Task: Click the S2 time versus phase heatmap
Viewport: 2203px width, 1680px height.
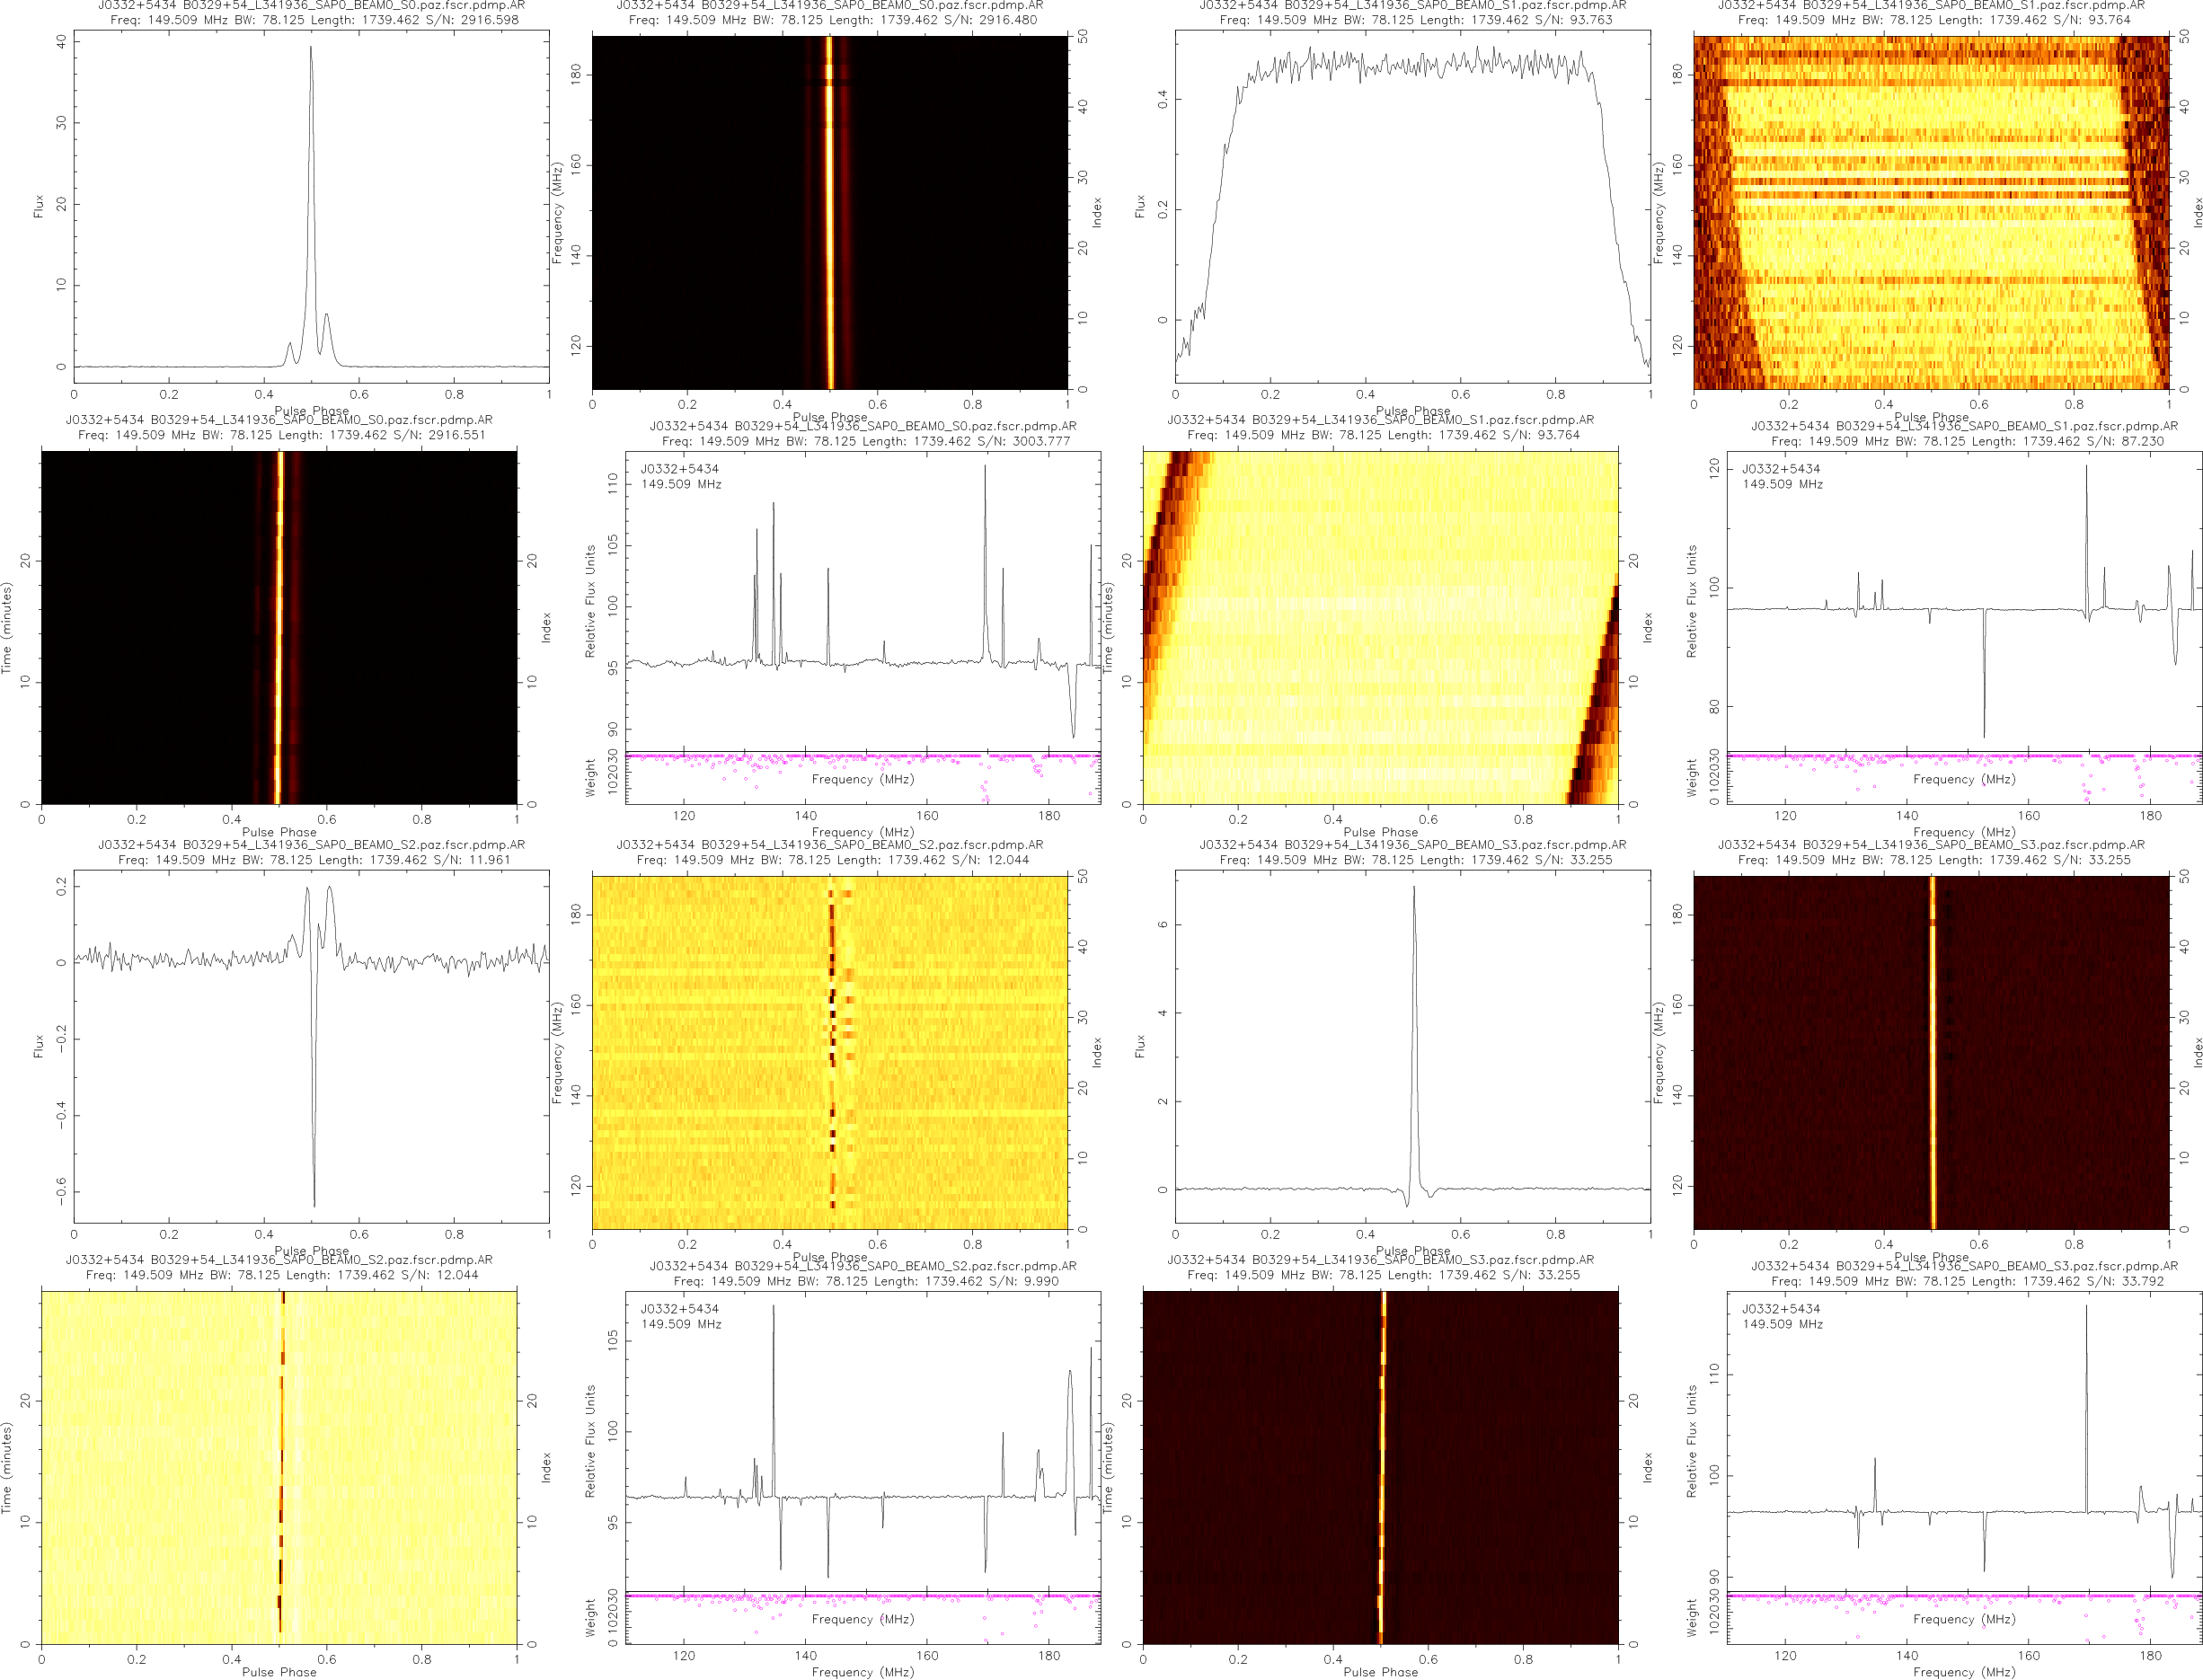Action: coord(279,1467)
